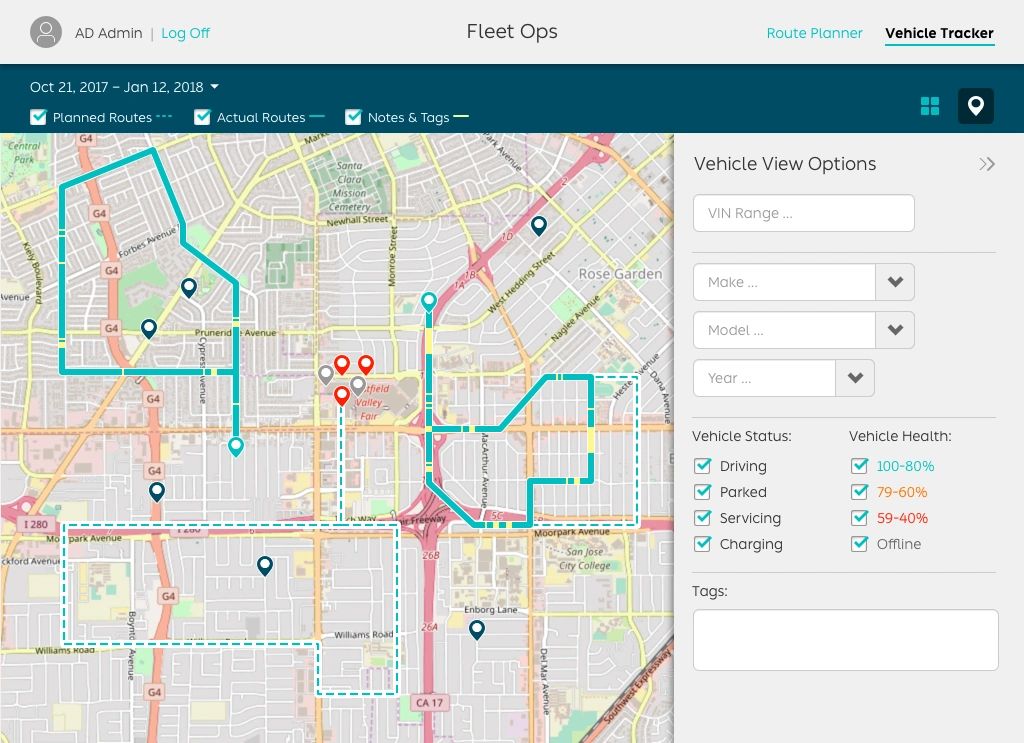This screenshot has height=743, width=1024.
Task: Collapse the Vehicle View Options panel
Action: (x=986, y=164)
